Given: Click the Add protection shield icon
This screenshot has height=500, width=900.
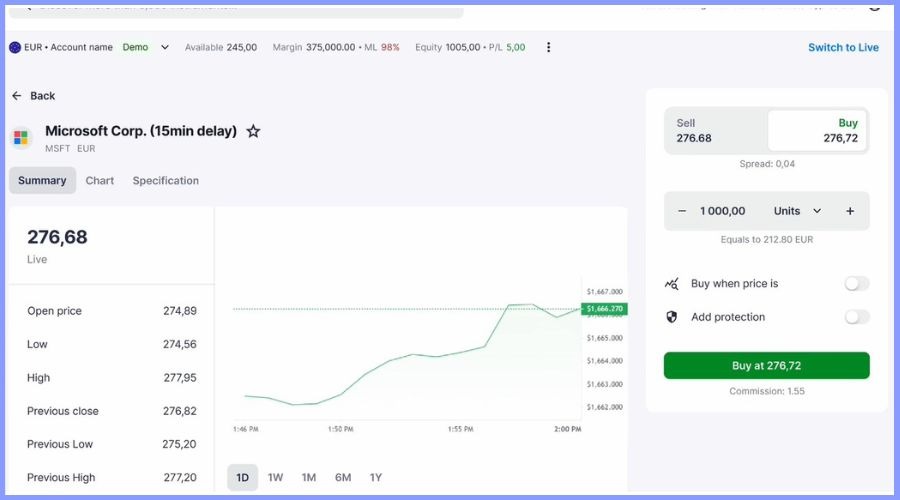Looking at the screenshot, I should point(672,317).
